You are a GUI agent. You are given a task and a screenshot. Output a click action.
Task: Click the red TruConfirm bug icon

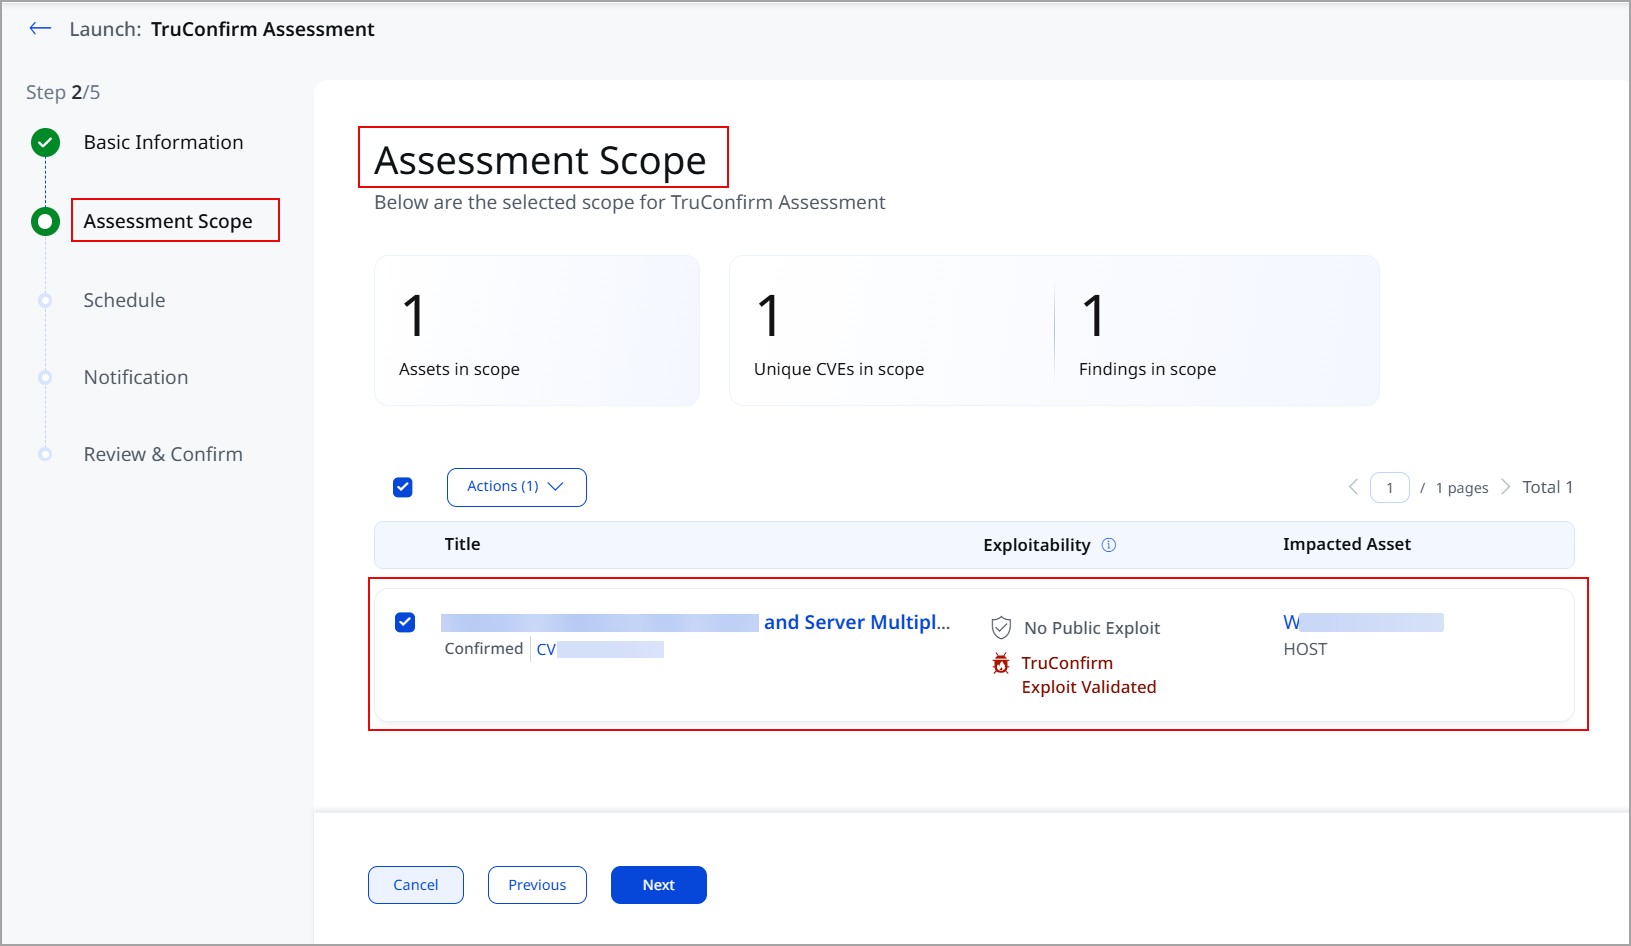(1001, 663)
